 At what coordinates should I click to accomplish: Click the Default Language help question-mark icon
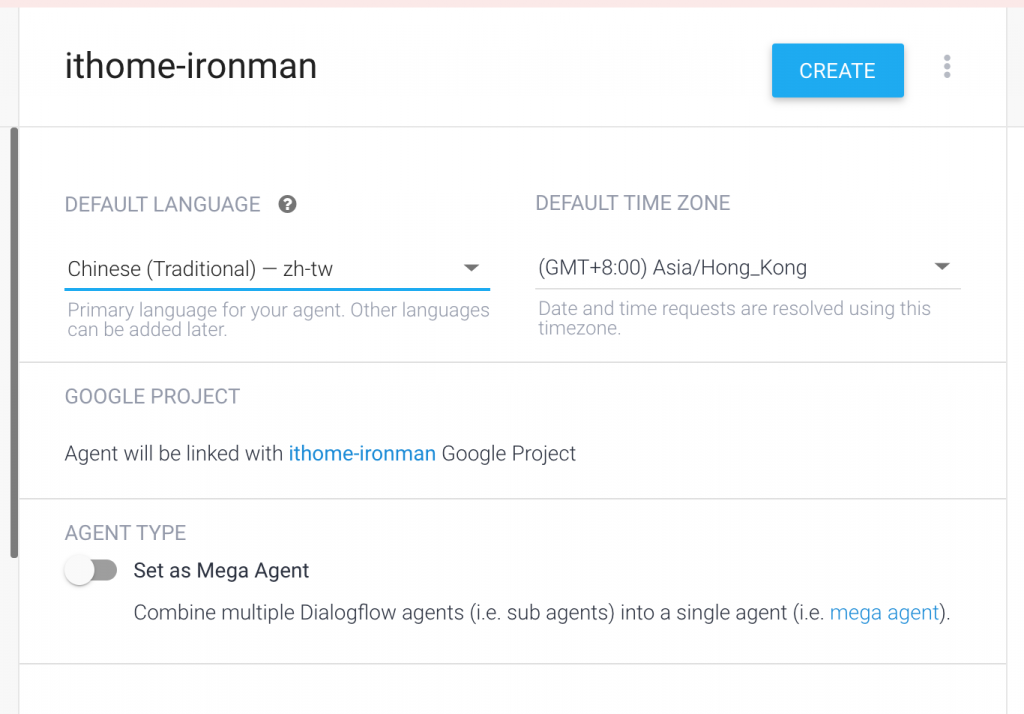click(287, 204)
